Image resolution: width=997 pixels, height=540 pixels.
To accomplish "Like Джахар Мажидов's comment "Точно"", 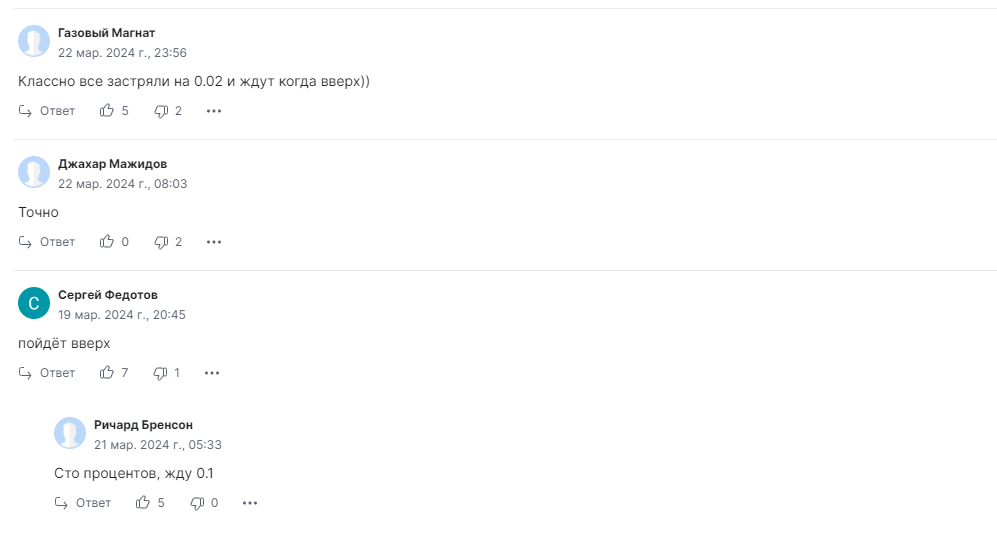I will [107, 242].
